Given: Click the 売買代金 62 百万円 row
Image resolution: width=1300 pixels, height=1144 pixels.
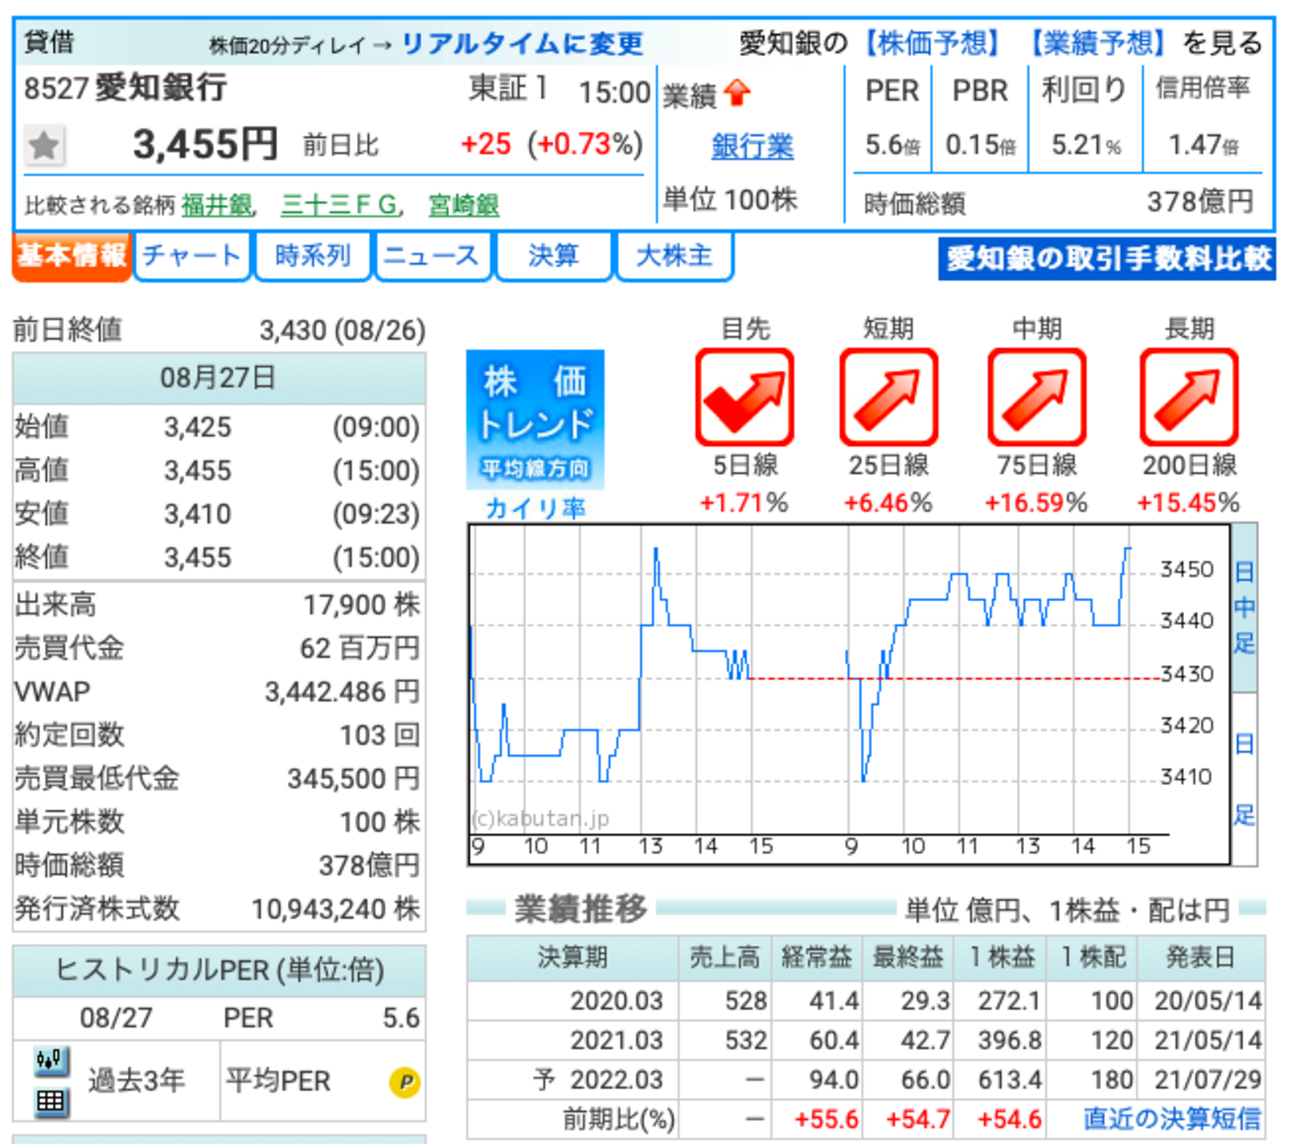Looking at the screenshot, I should coord(218,648).
